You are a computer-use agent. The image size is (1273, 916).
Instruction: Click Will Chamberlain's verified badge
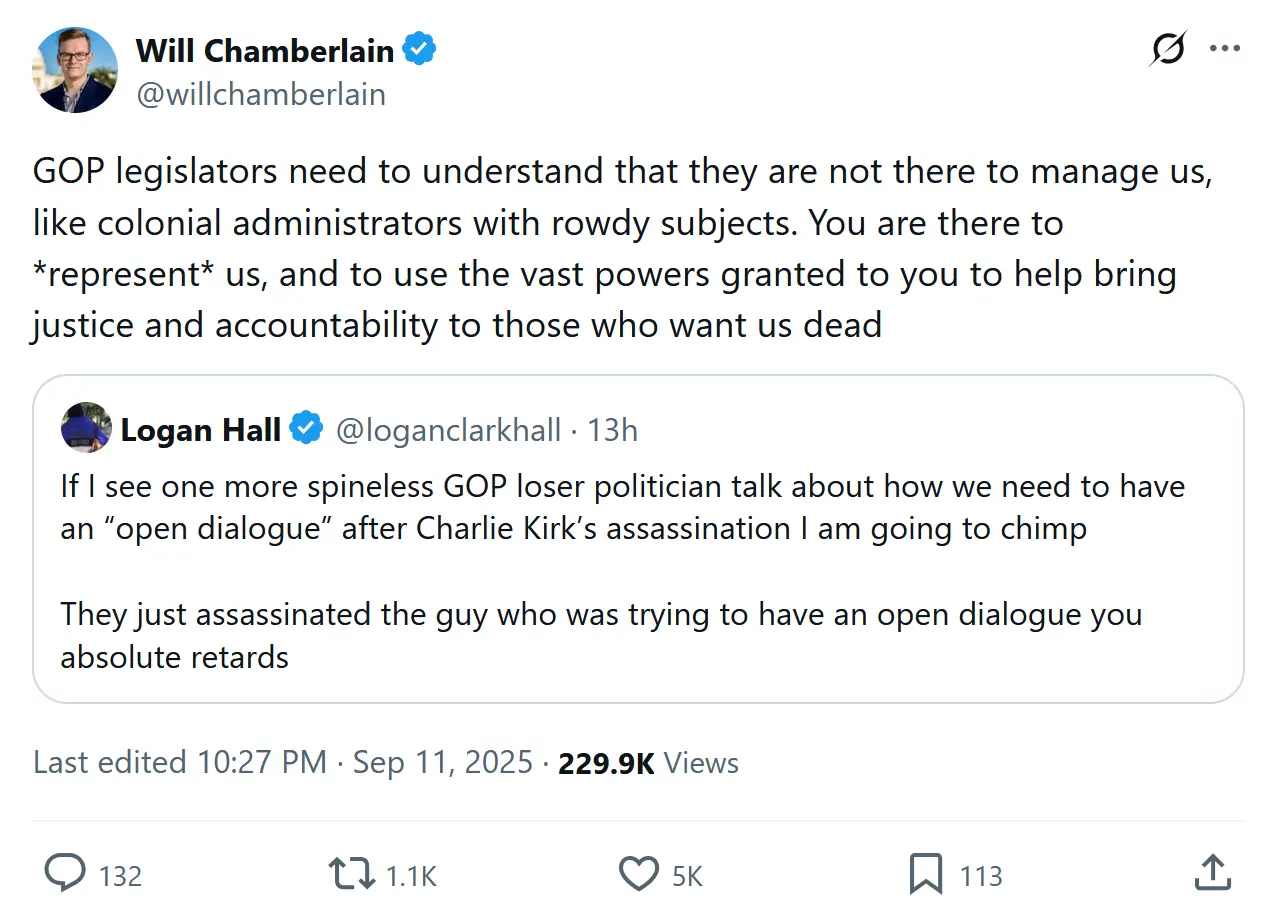pos(419,48)
